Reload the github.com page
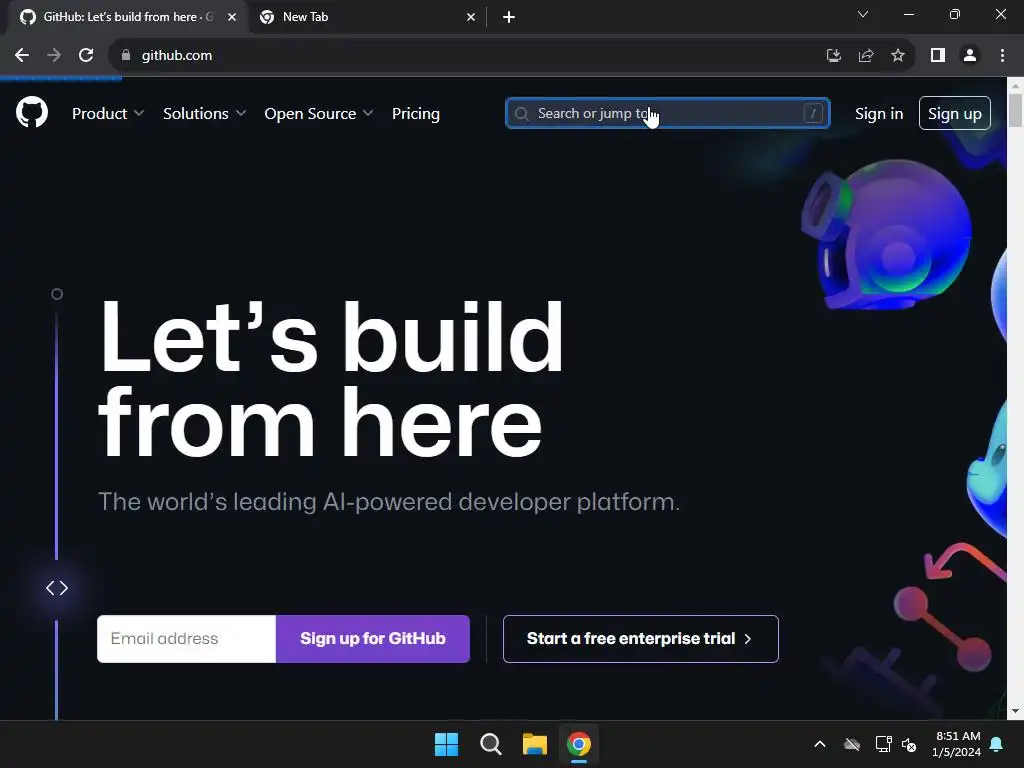Image resolution: width=1024 pixels, height=768 pixels. click(x=86, y=56)
